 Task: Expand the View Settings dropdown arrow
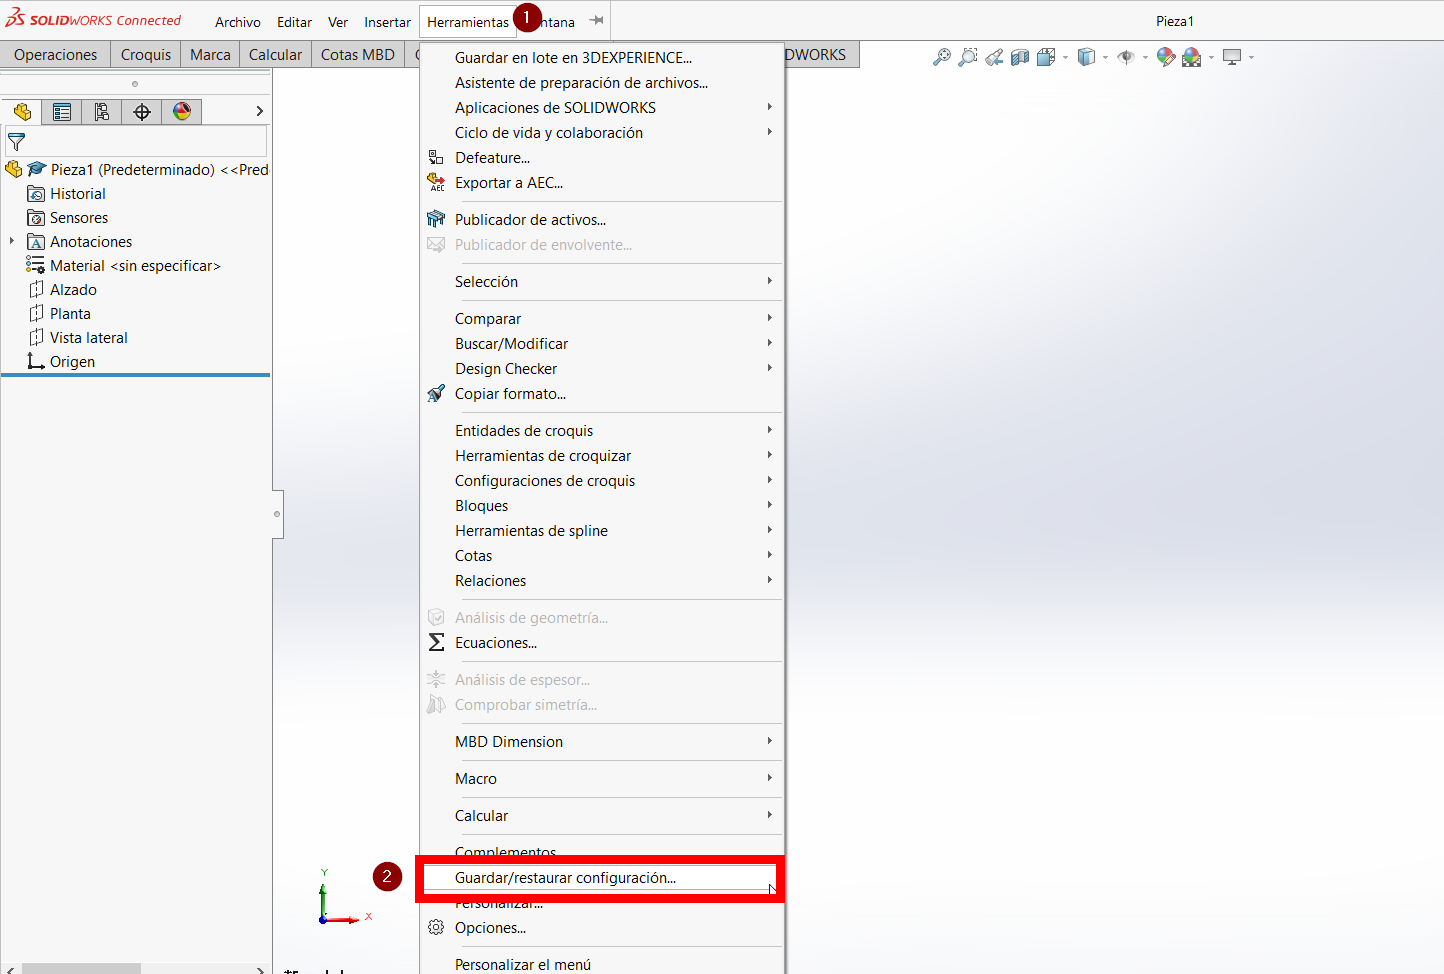1251,57
